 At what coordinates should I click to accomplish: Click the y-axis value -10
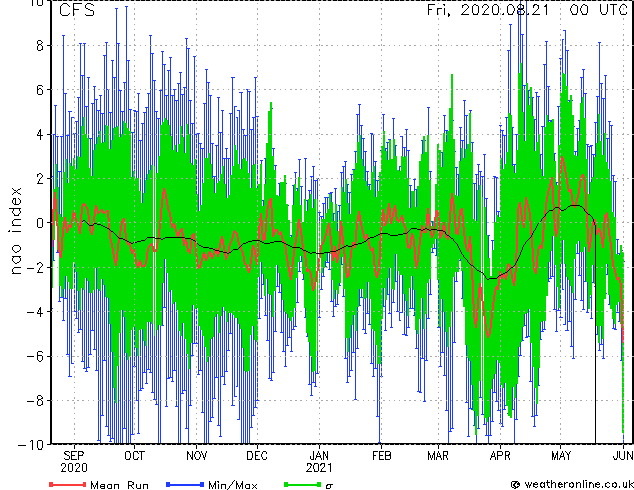pyautogui.click(x=31, y=445)
